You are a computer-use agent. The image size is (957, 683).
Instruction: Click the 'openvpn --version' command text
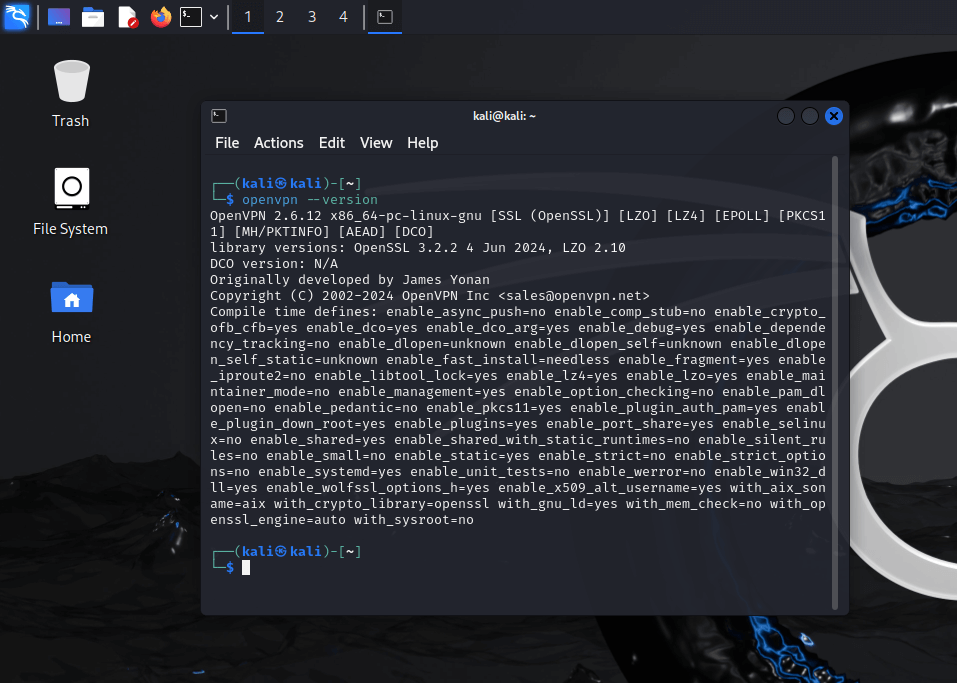tap(309, 200)
